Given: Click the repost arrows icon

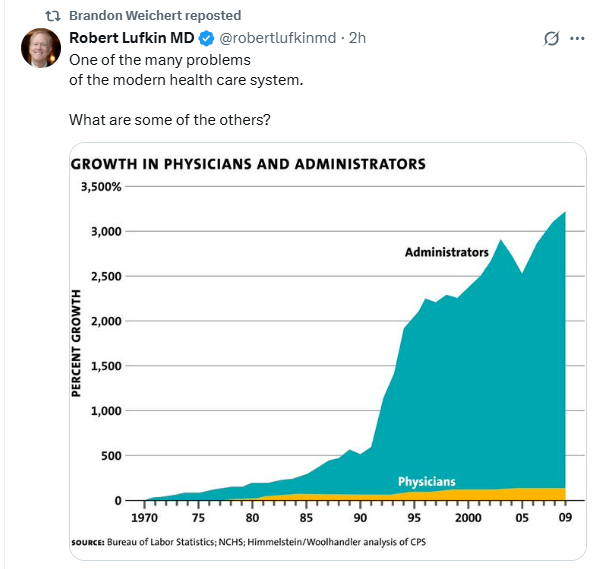Looking at the screenshot, I should [x=53, y=16].
